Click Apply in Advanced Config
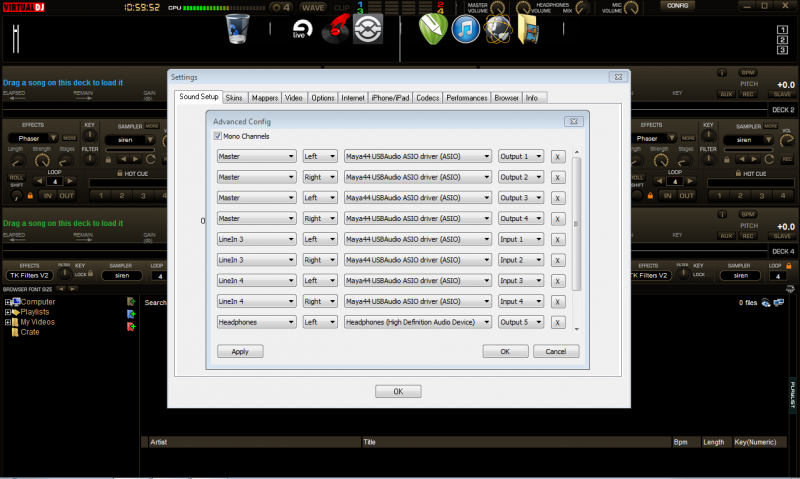The width and height of the screenshot is (800, 479). pos(240,351)
